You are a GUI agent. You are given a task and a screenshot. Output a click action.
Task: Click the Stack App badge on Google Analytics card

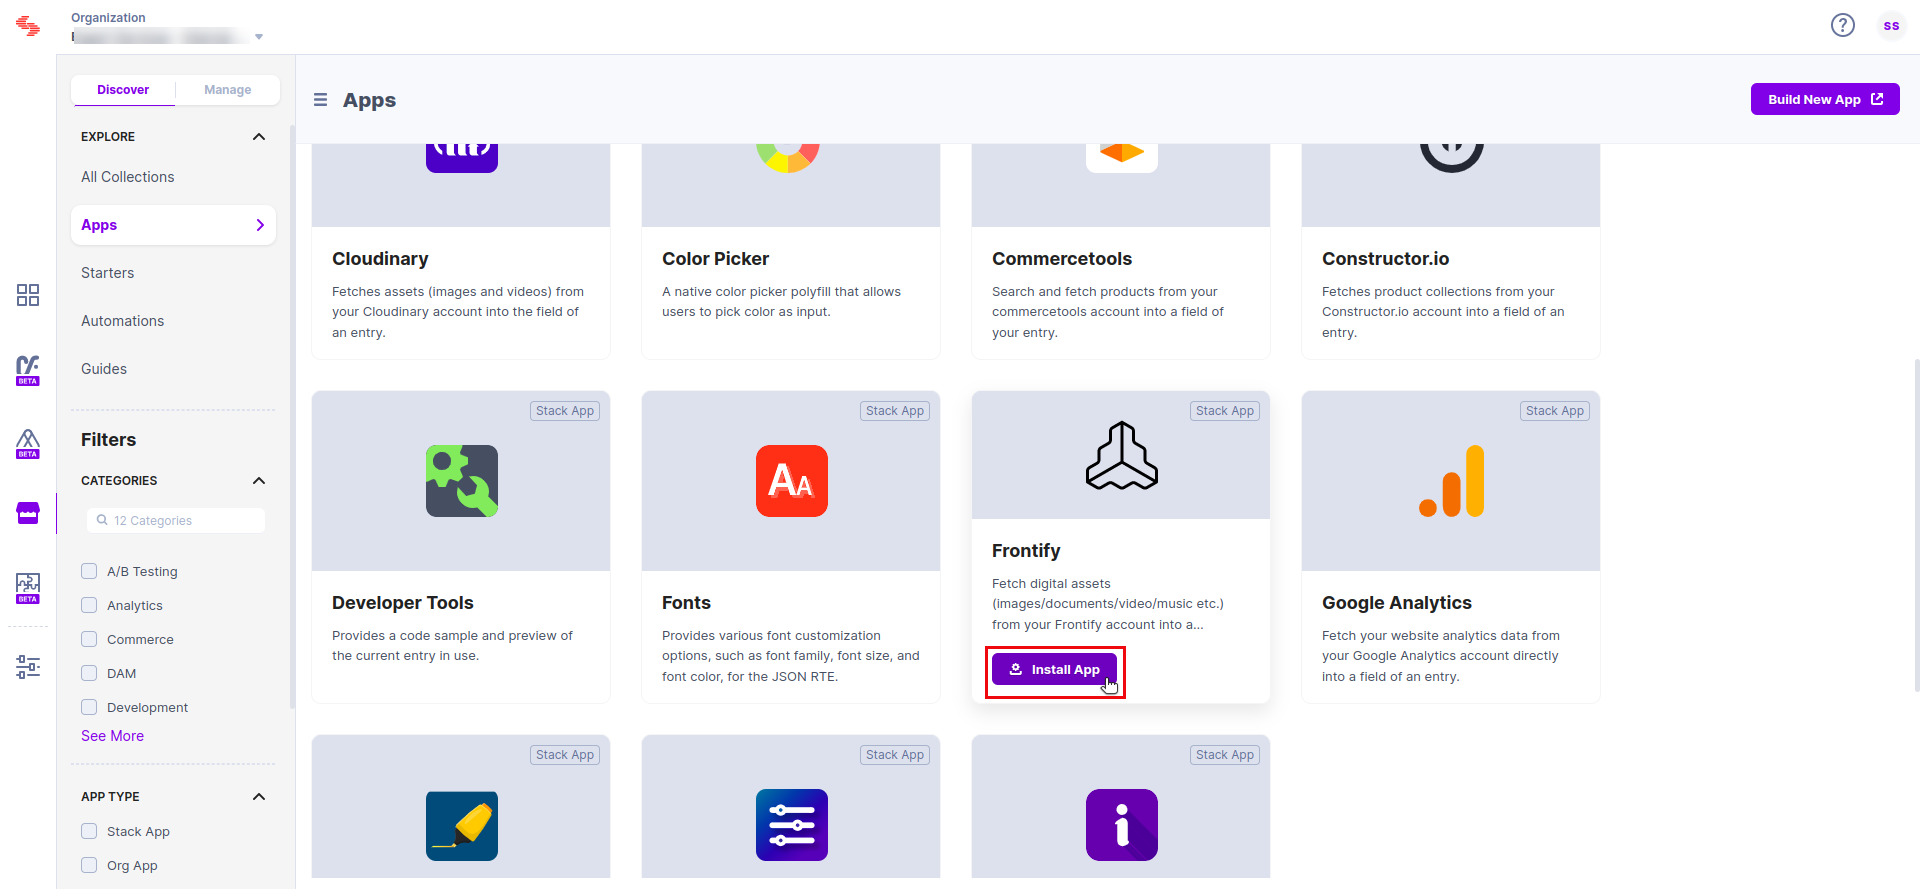pos(1555,411)
